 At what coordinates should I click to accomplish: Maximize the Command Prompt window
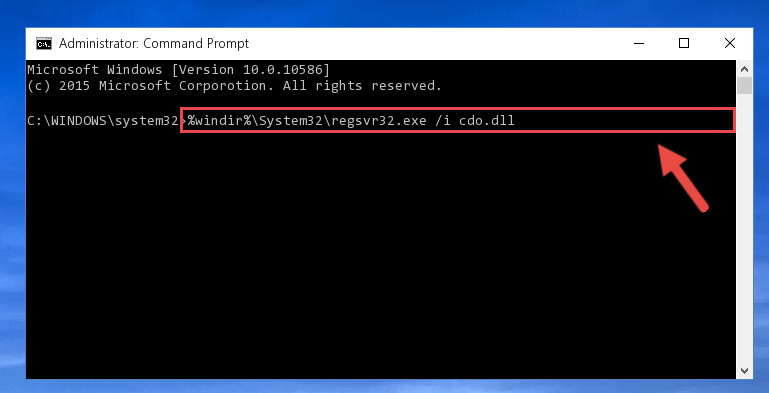(x=684, y=43)
